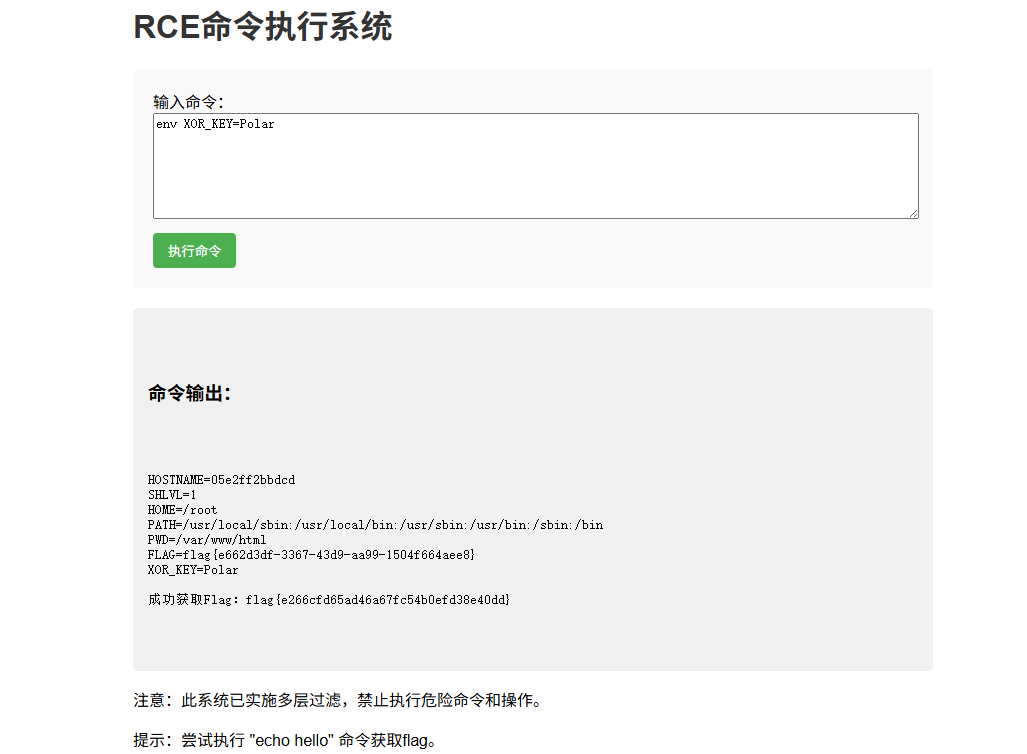This screenshot has height=754, width=1027.
Task: Grab the textarea resize handle corner
Action: (912, 212)
